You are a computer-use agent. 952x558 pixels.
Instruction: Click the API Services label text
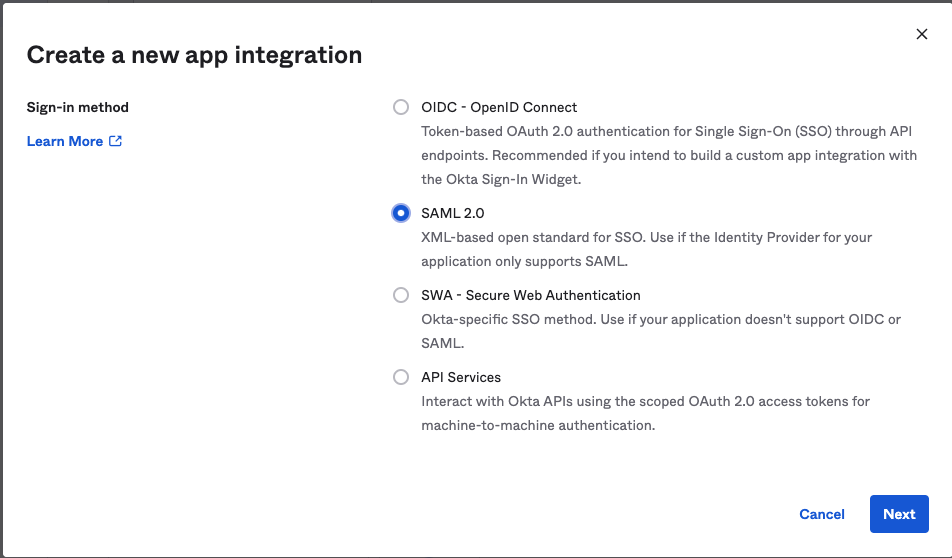(x=461, y=377)
